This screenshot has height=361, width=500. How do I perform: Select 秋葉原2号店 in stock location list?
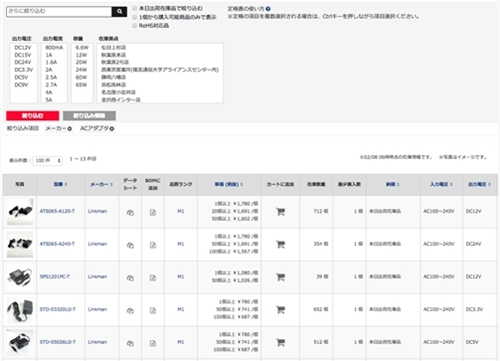tap(115, 62)
